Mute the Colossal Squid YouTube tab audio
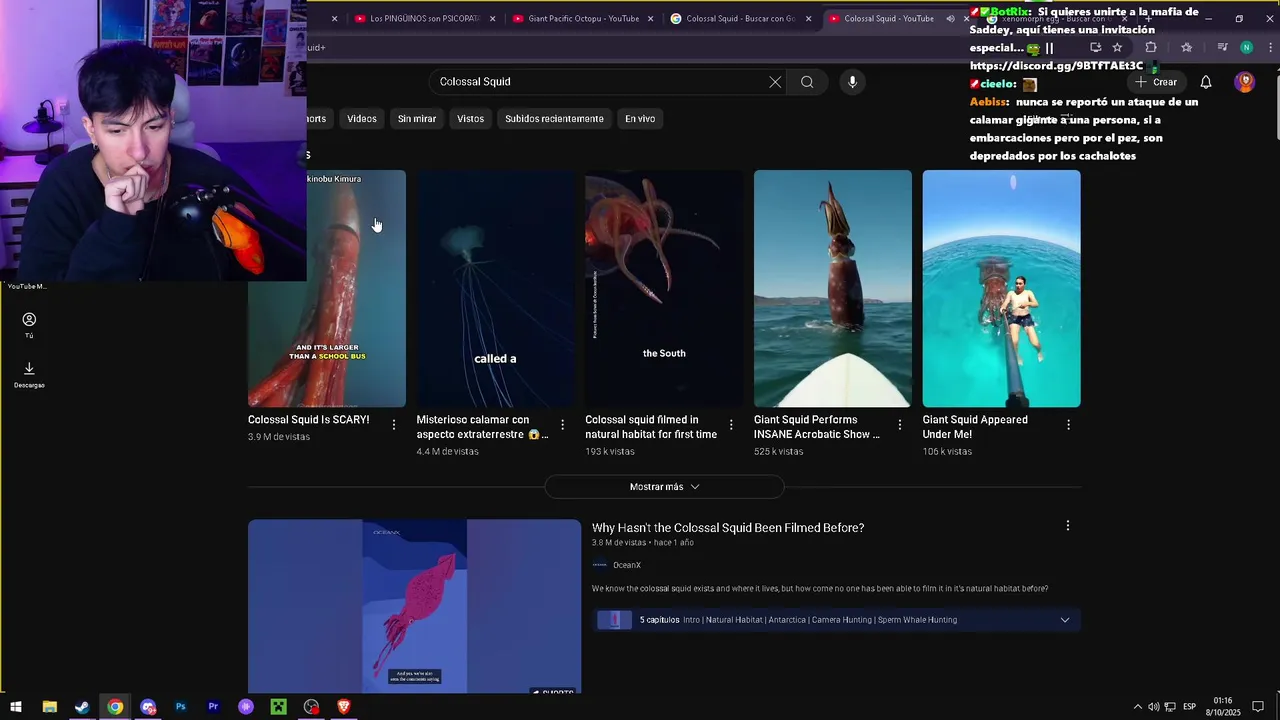 point(950,18)
